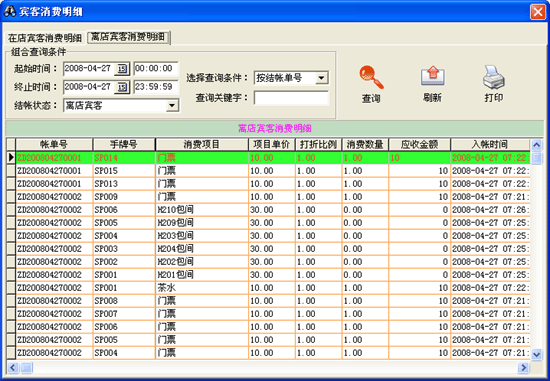
Task: Click the 打印 printer icon
Action: click(x=494, y=77)
